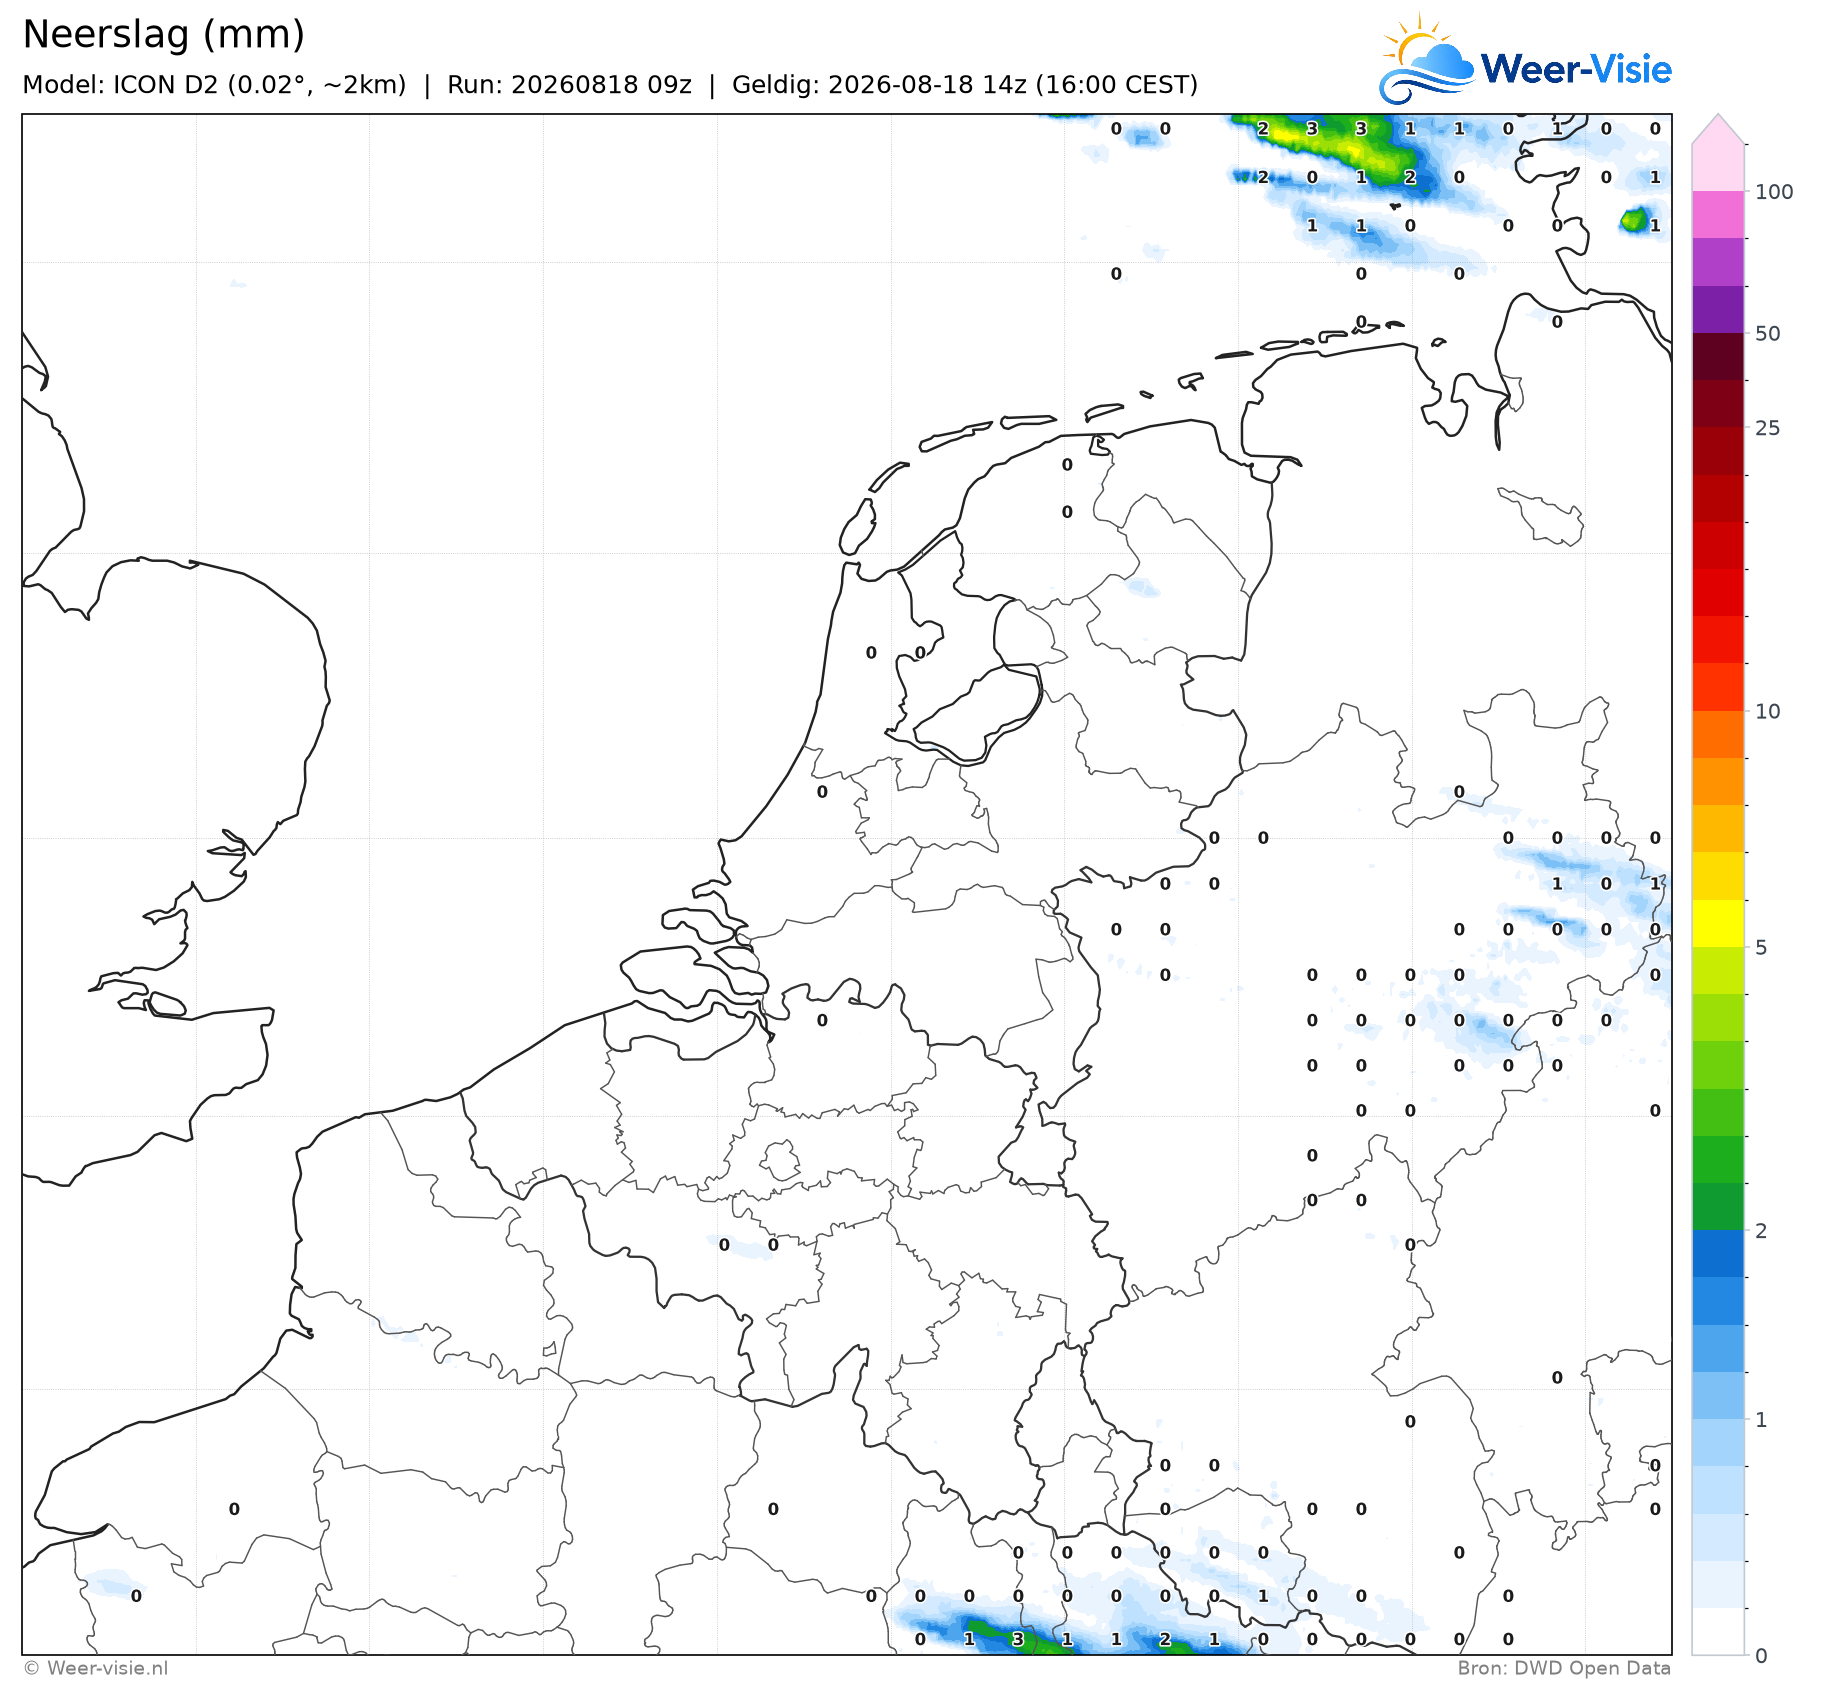Click the Bron: DWD Open Data credit
The image size is (1824, 1681).
(1564, 1668)
